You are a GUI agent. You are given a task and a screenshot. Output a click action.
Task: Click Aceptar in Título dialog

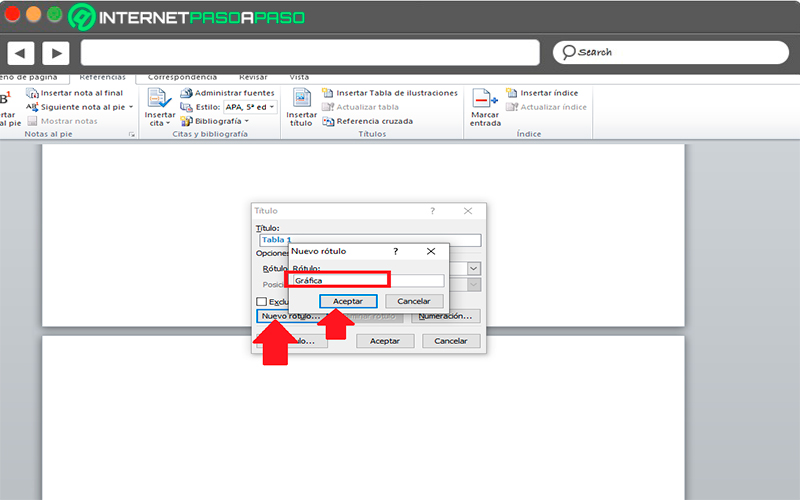pos(385,341)
